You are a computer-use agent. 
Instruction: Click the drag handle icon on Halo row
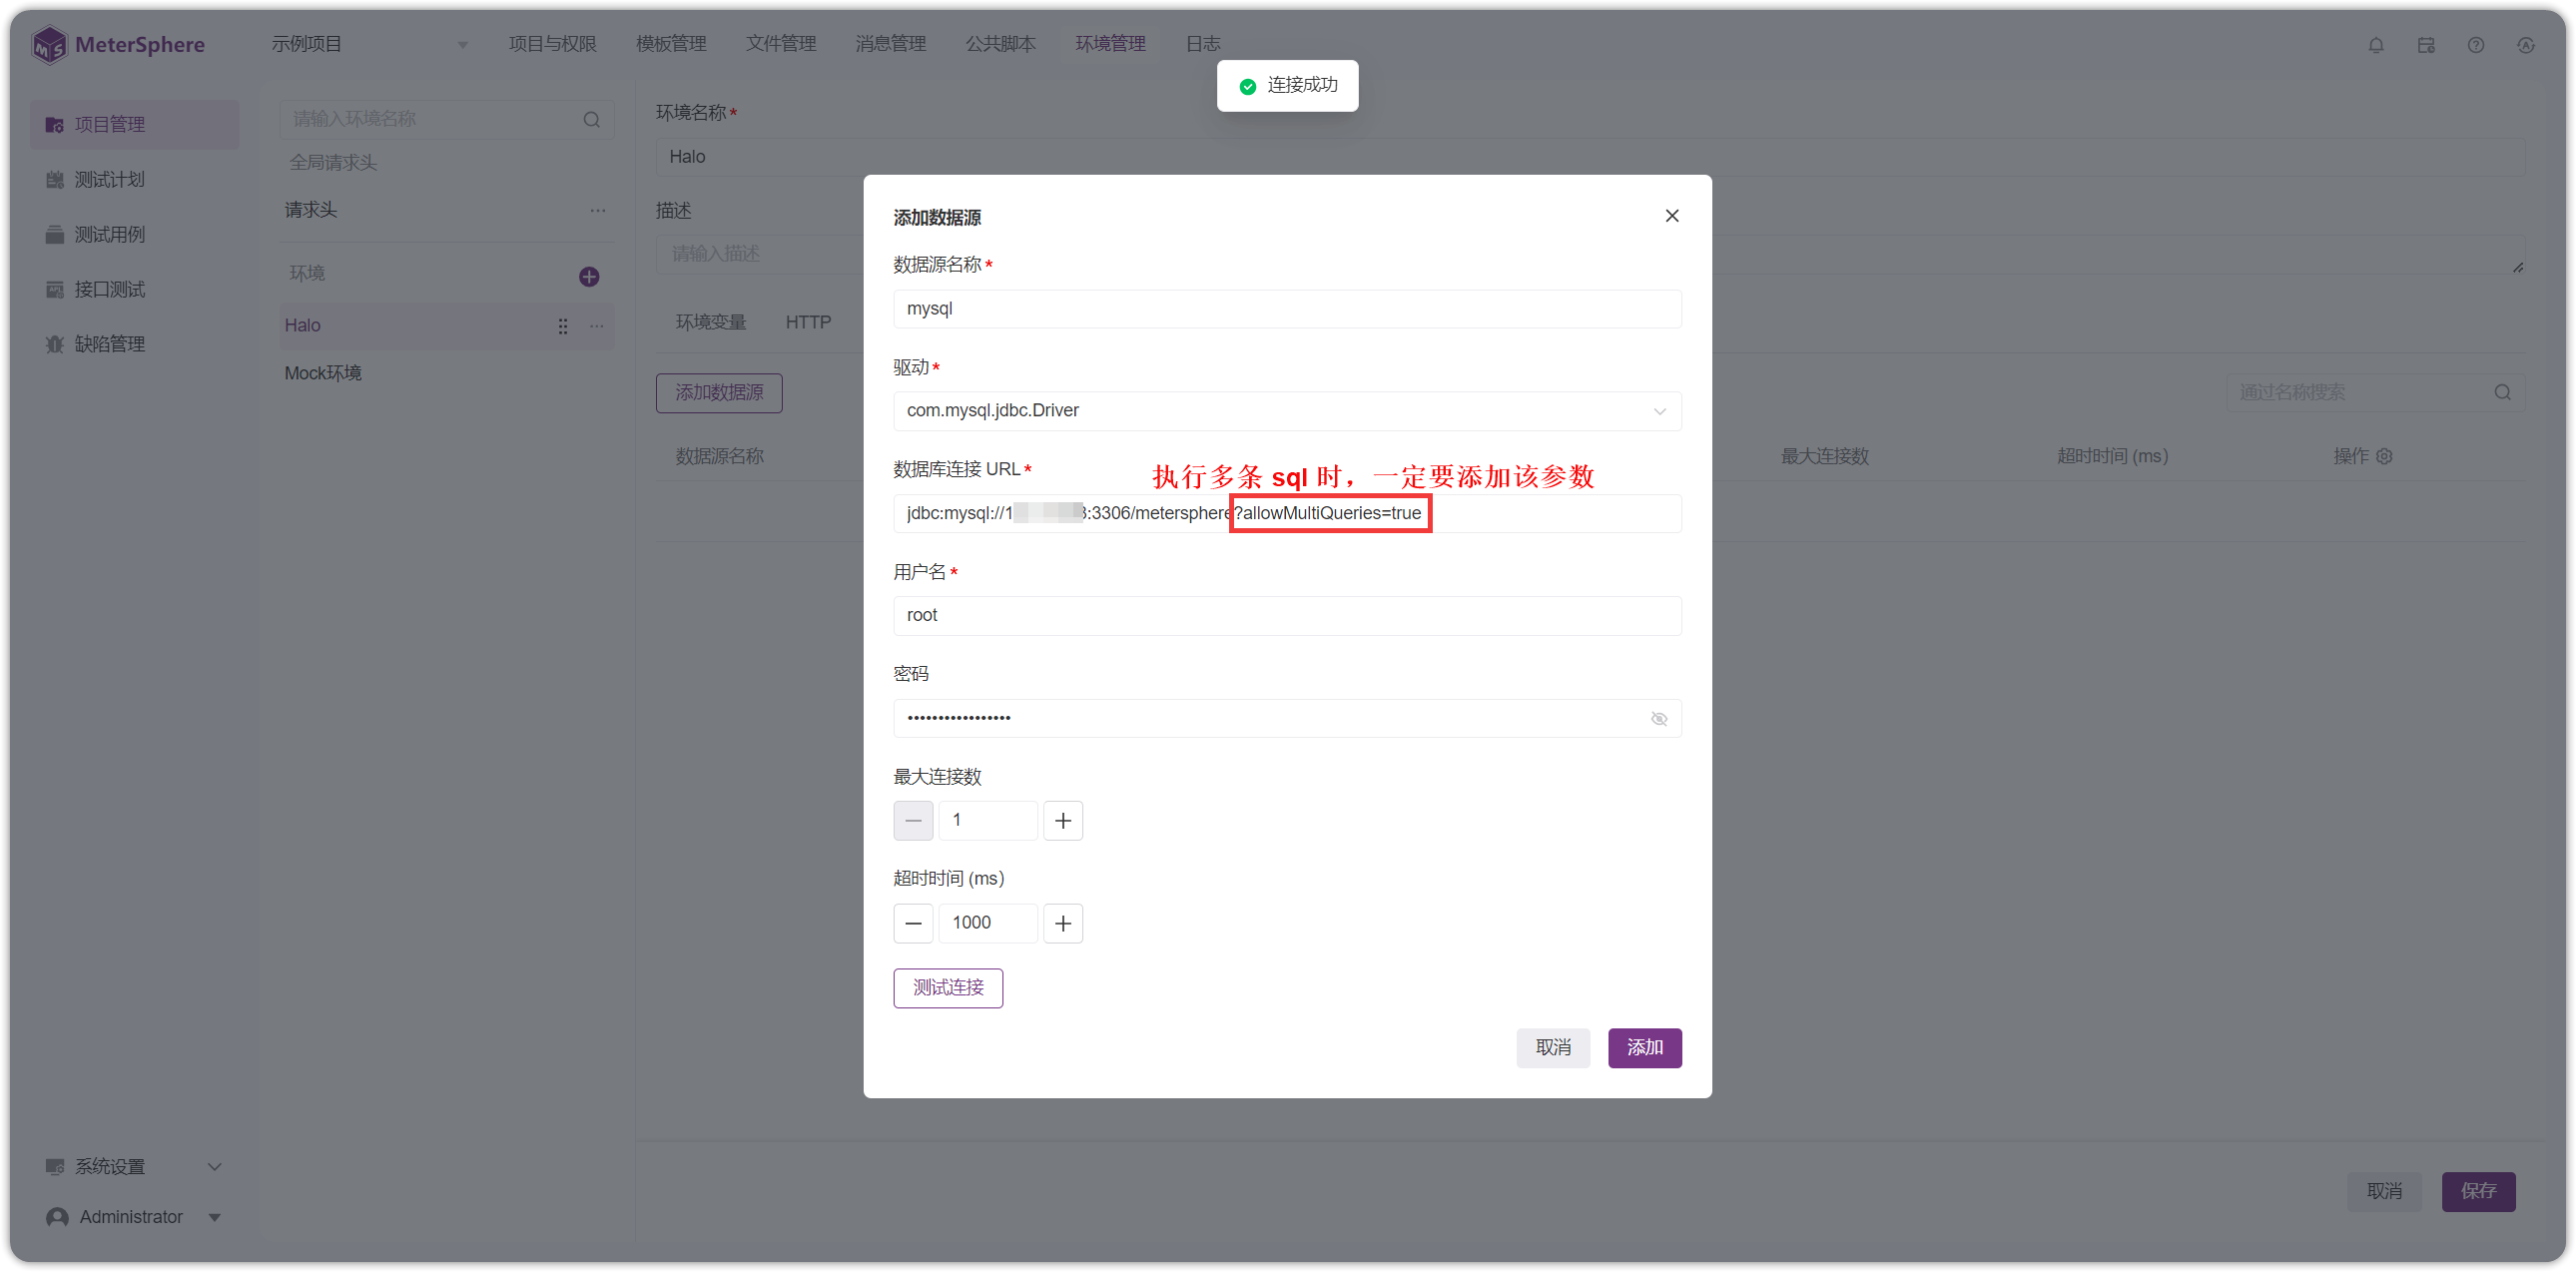(563, 326)
